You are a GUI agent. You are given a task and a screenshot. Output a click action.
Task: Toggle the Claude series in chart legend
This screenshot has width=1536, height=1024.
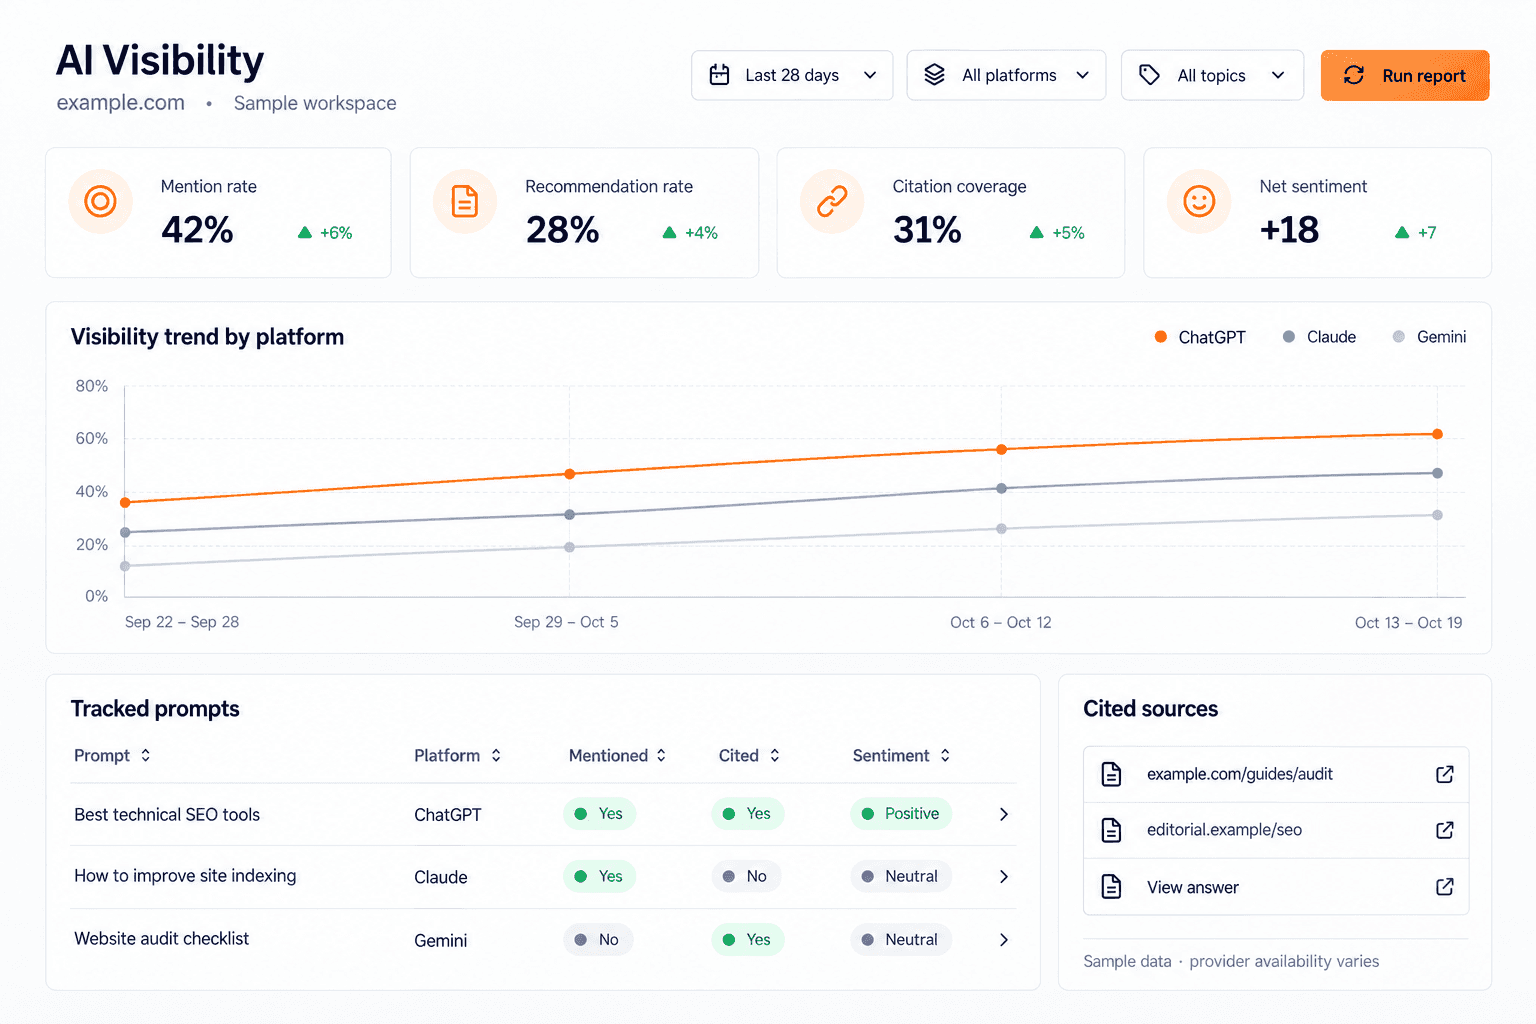point(1319,337)
